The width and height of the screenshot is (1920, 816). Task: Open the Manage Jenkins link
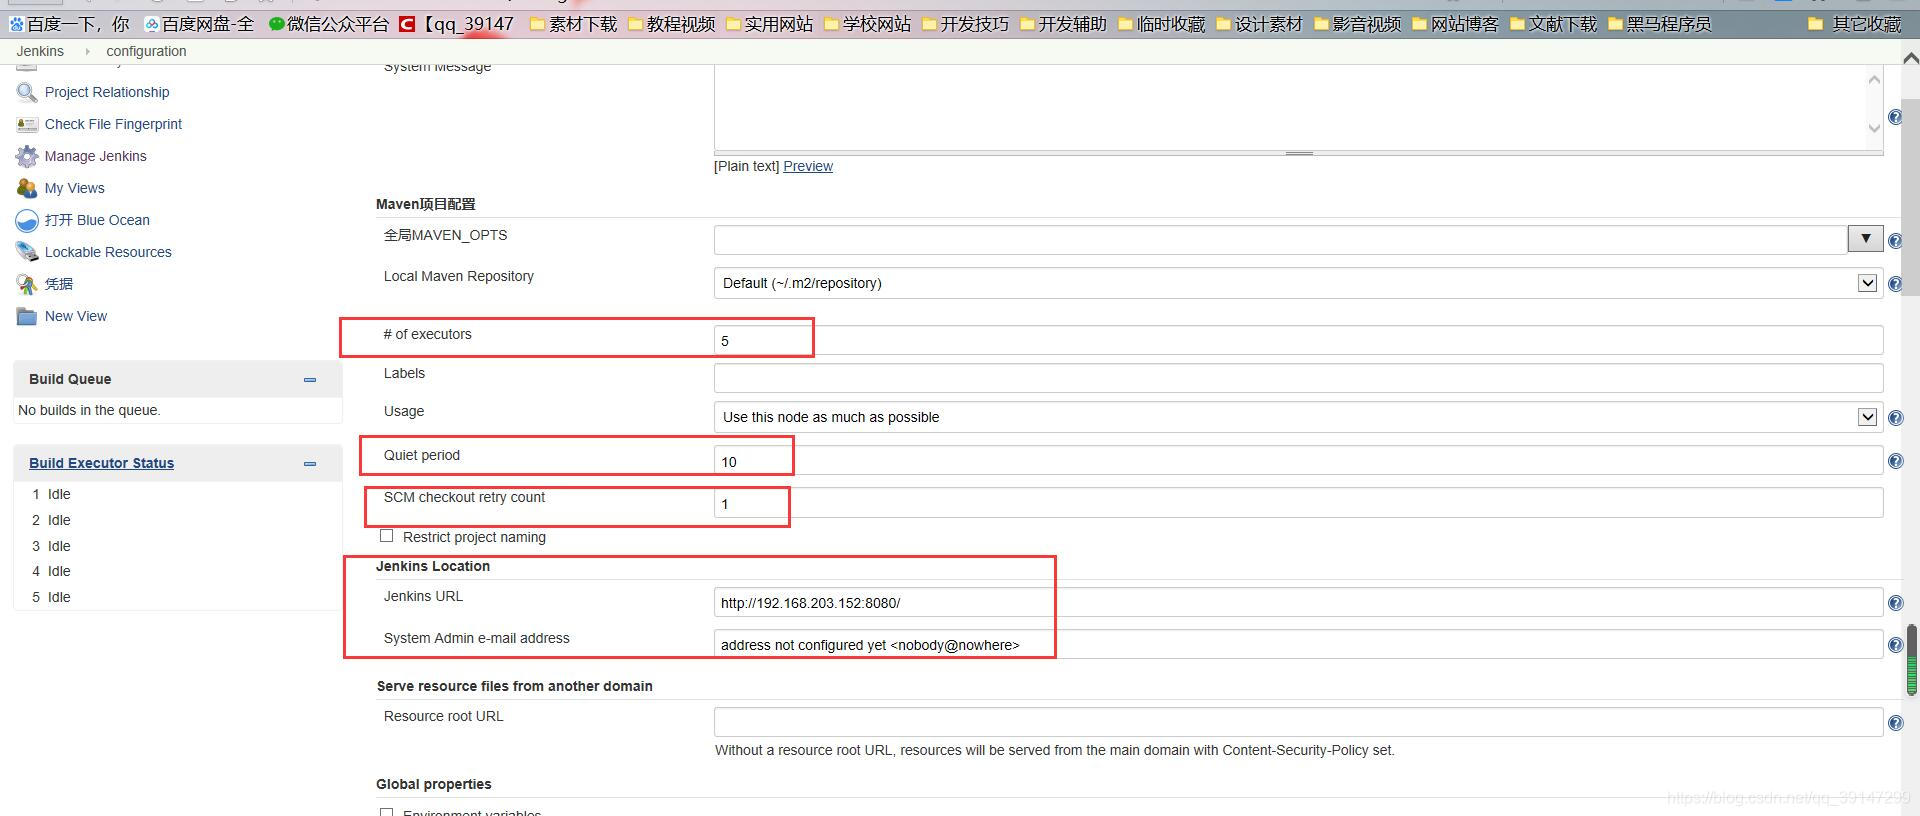tap(96, 156)
